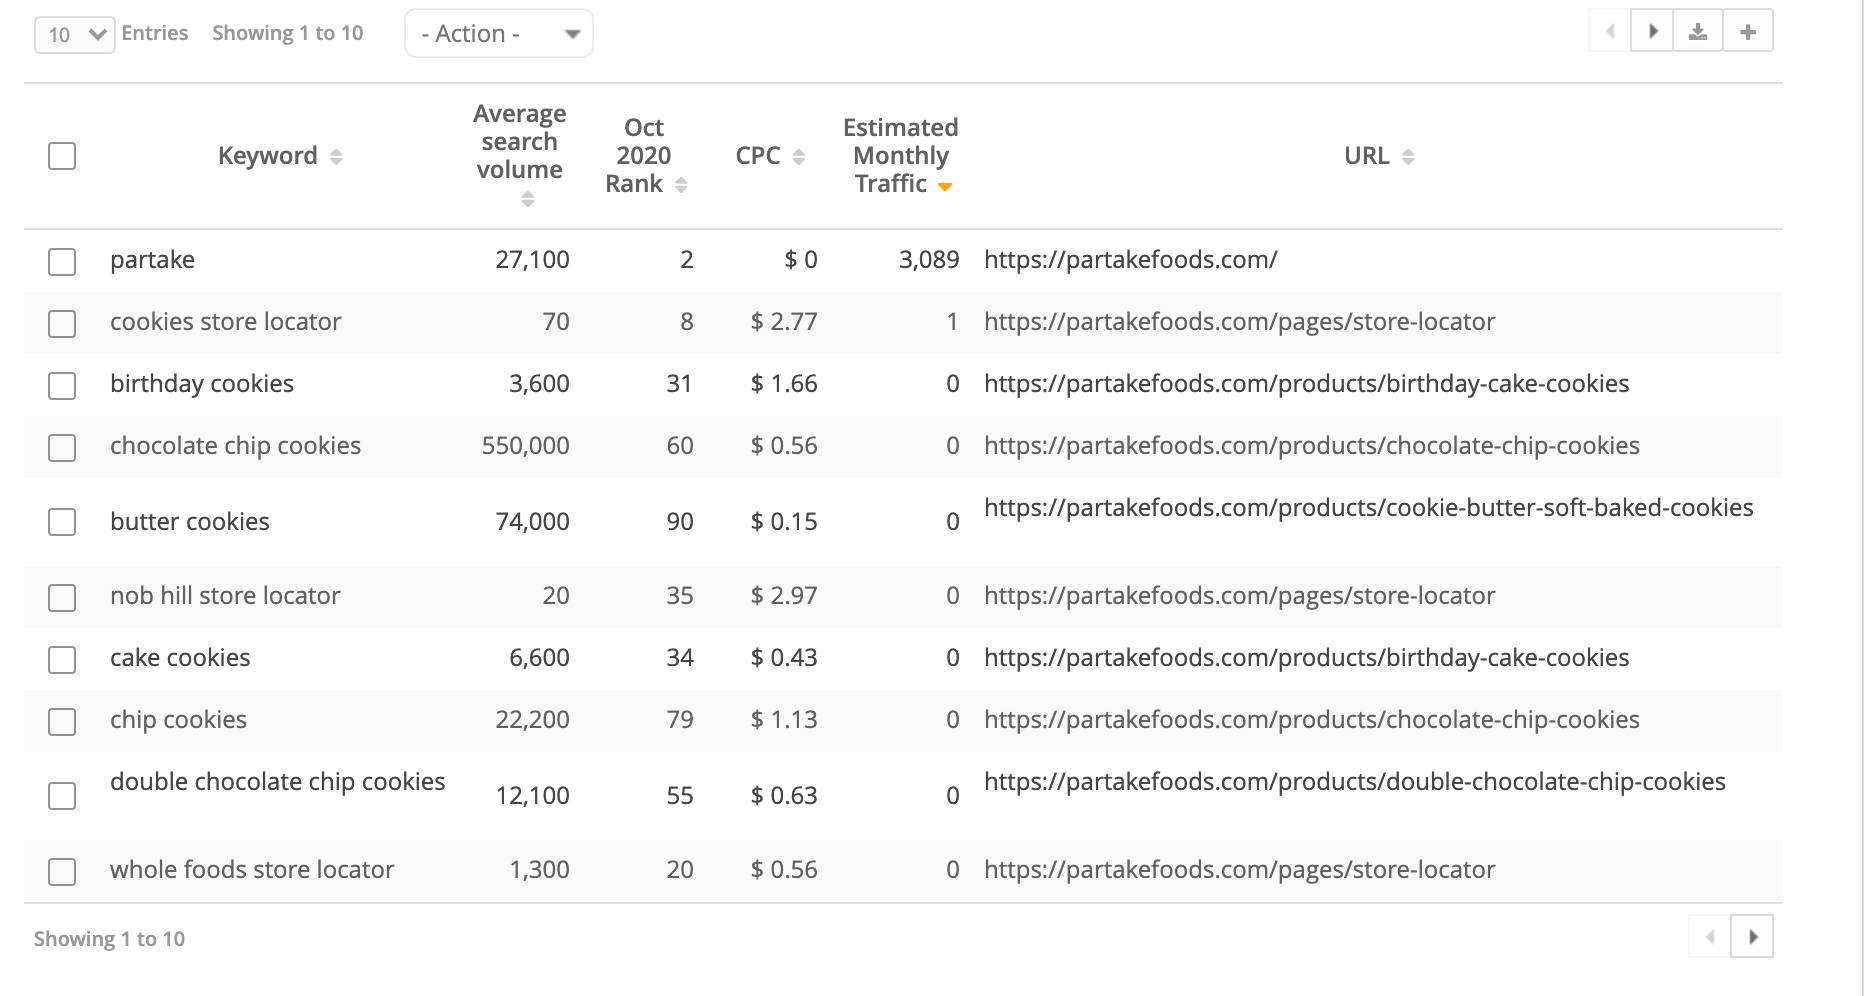Screen dimensions: 1864x996
Task: Open cookie-butter-soft-baked-cookies URL
Action: pyautogui.click(x=1369, y=508)
